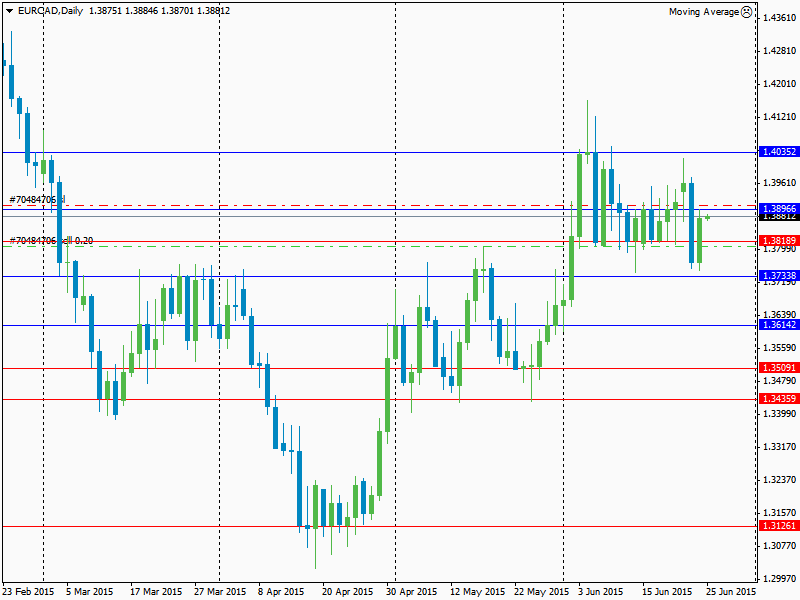800x600 pixels.
Task: Select the 1.31261 red price level label
Action: point(779,526)
